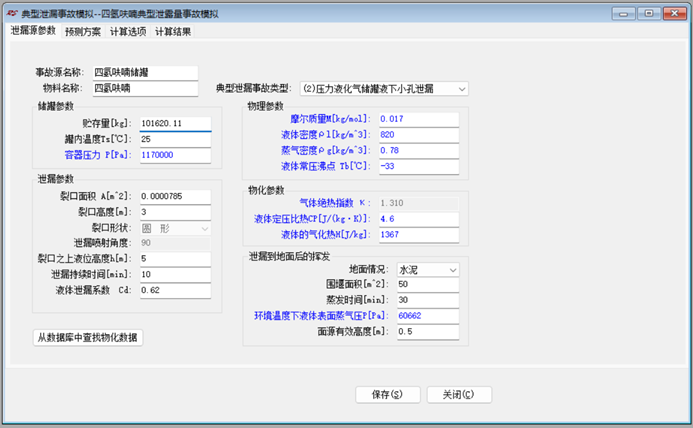Screen dimensions: 693x428
Task: Click the 蒸气密度 field showing 0.78
Action: 419,150
